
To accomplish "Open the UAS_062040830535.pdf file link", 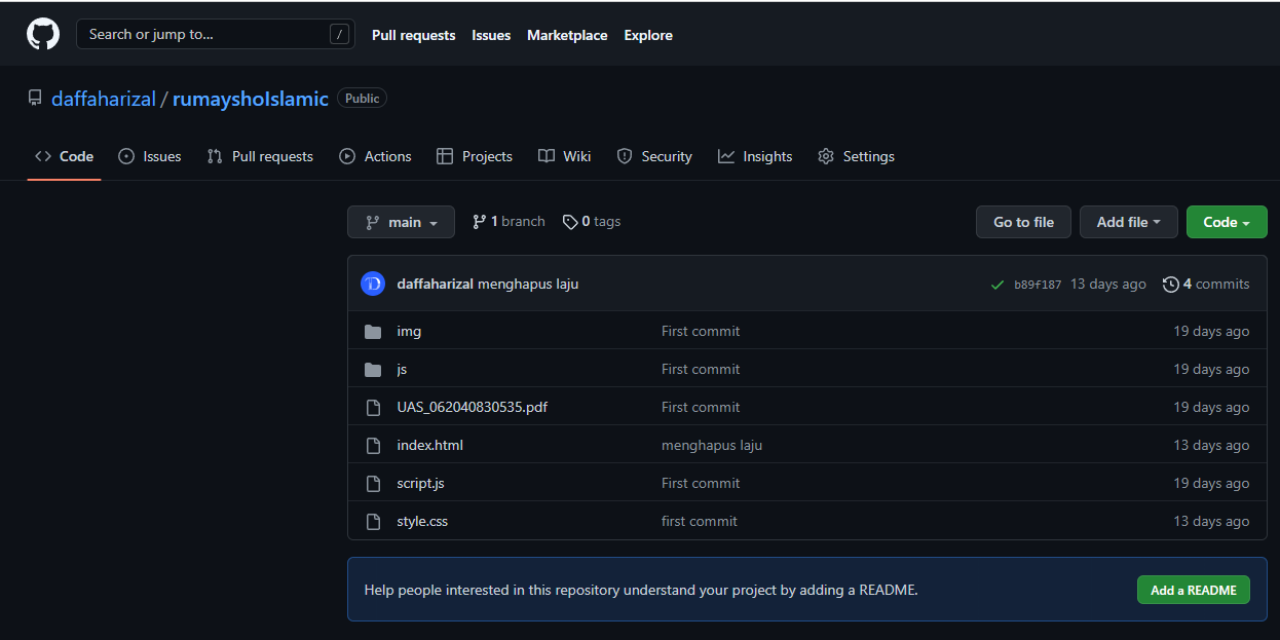I will pyautogui.click(x=471, y=406).
